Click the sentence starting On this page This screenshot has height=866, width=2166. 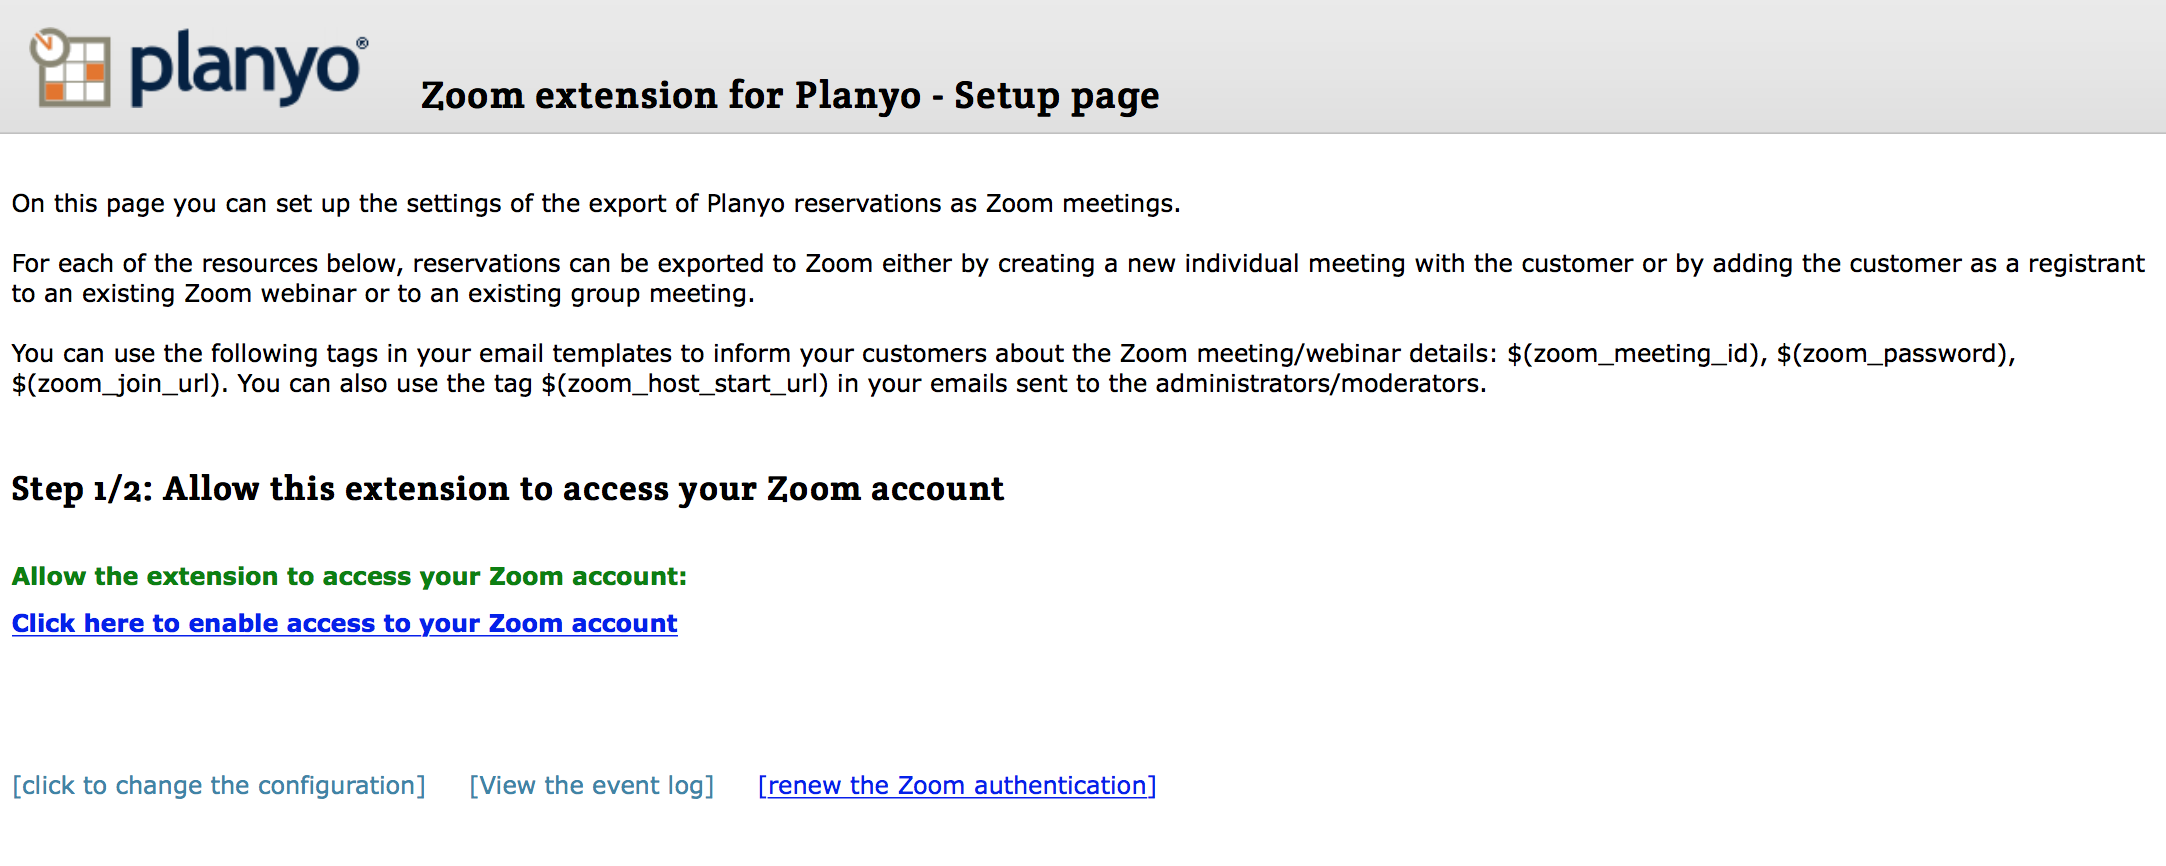coord(596,204)
